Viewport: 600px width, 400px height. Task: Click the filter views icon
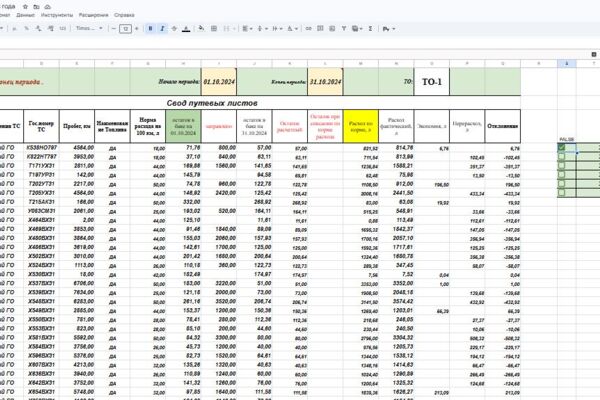coord(355,29)
